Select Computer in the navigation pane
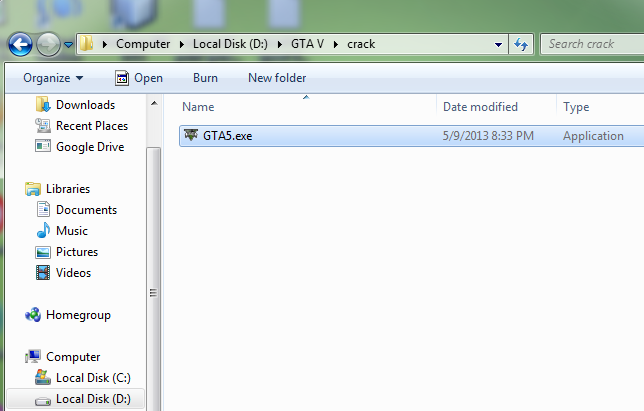The image size is (644, 411). pos(73,357)
